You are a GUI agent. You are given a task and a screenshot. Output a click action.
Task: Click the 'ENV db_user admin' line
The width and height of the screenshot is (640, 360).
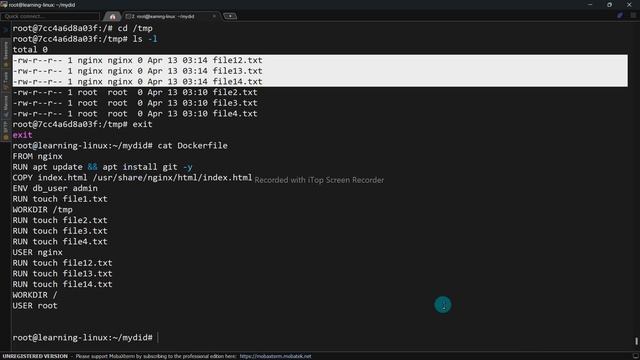55,188
